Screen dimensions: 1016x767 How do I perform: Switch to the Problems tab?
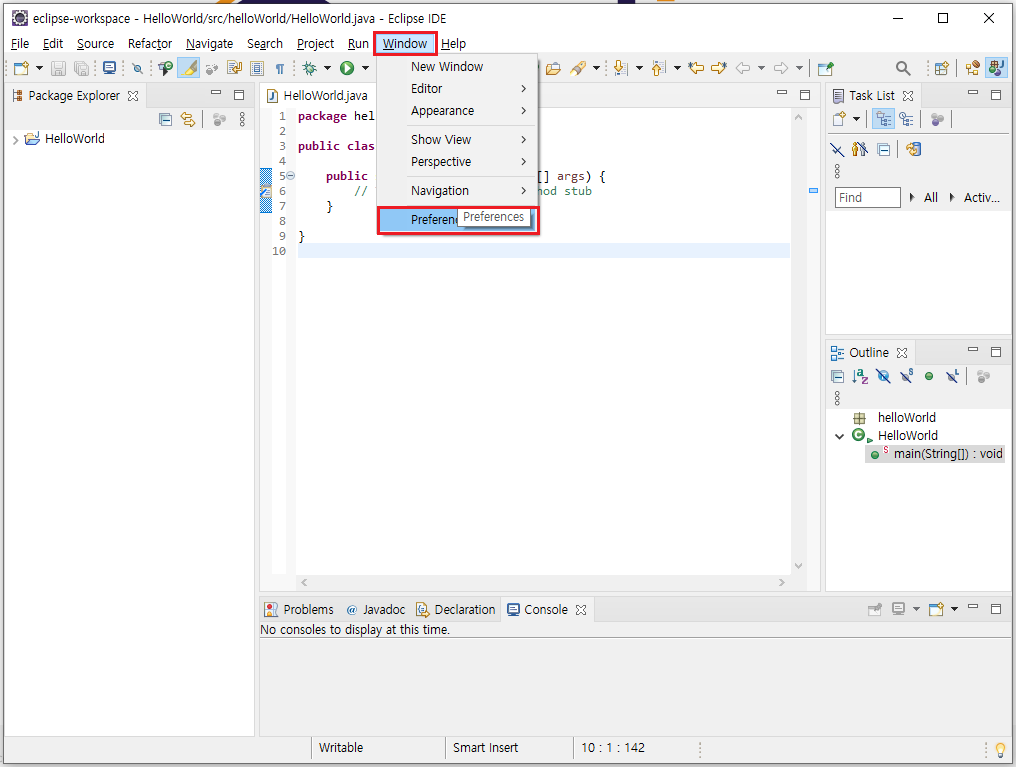[x=299, y=610]
